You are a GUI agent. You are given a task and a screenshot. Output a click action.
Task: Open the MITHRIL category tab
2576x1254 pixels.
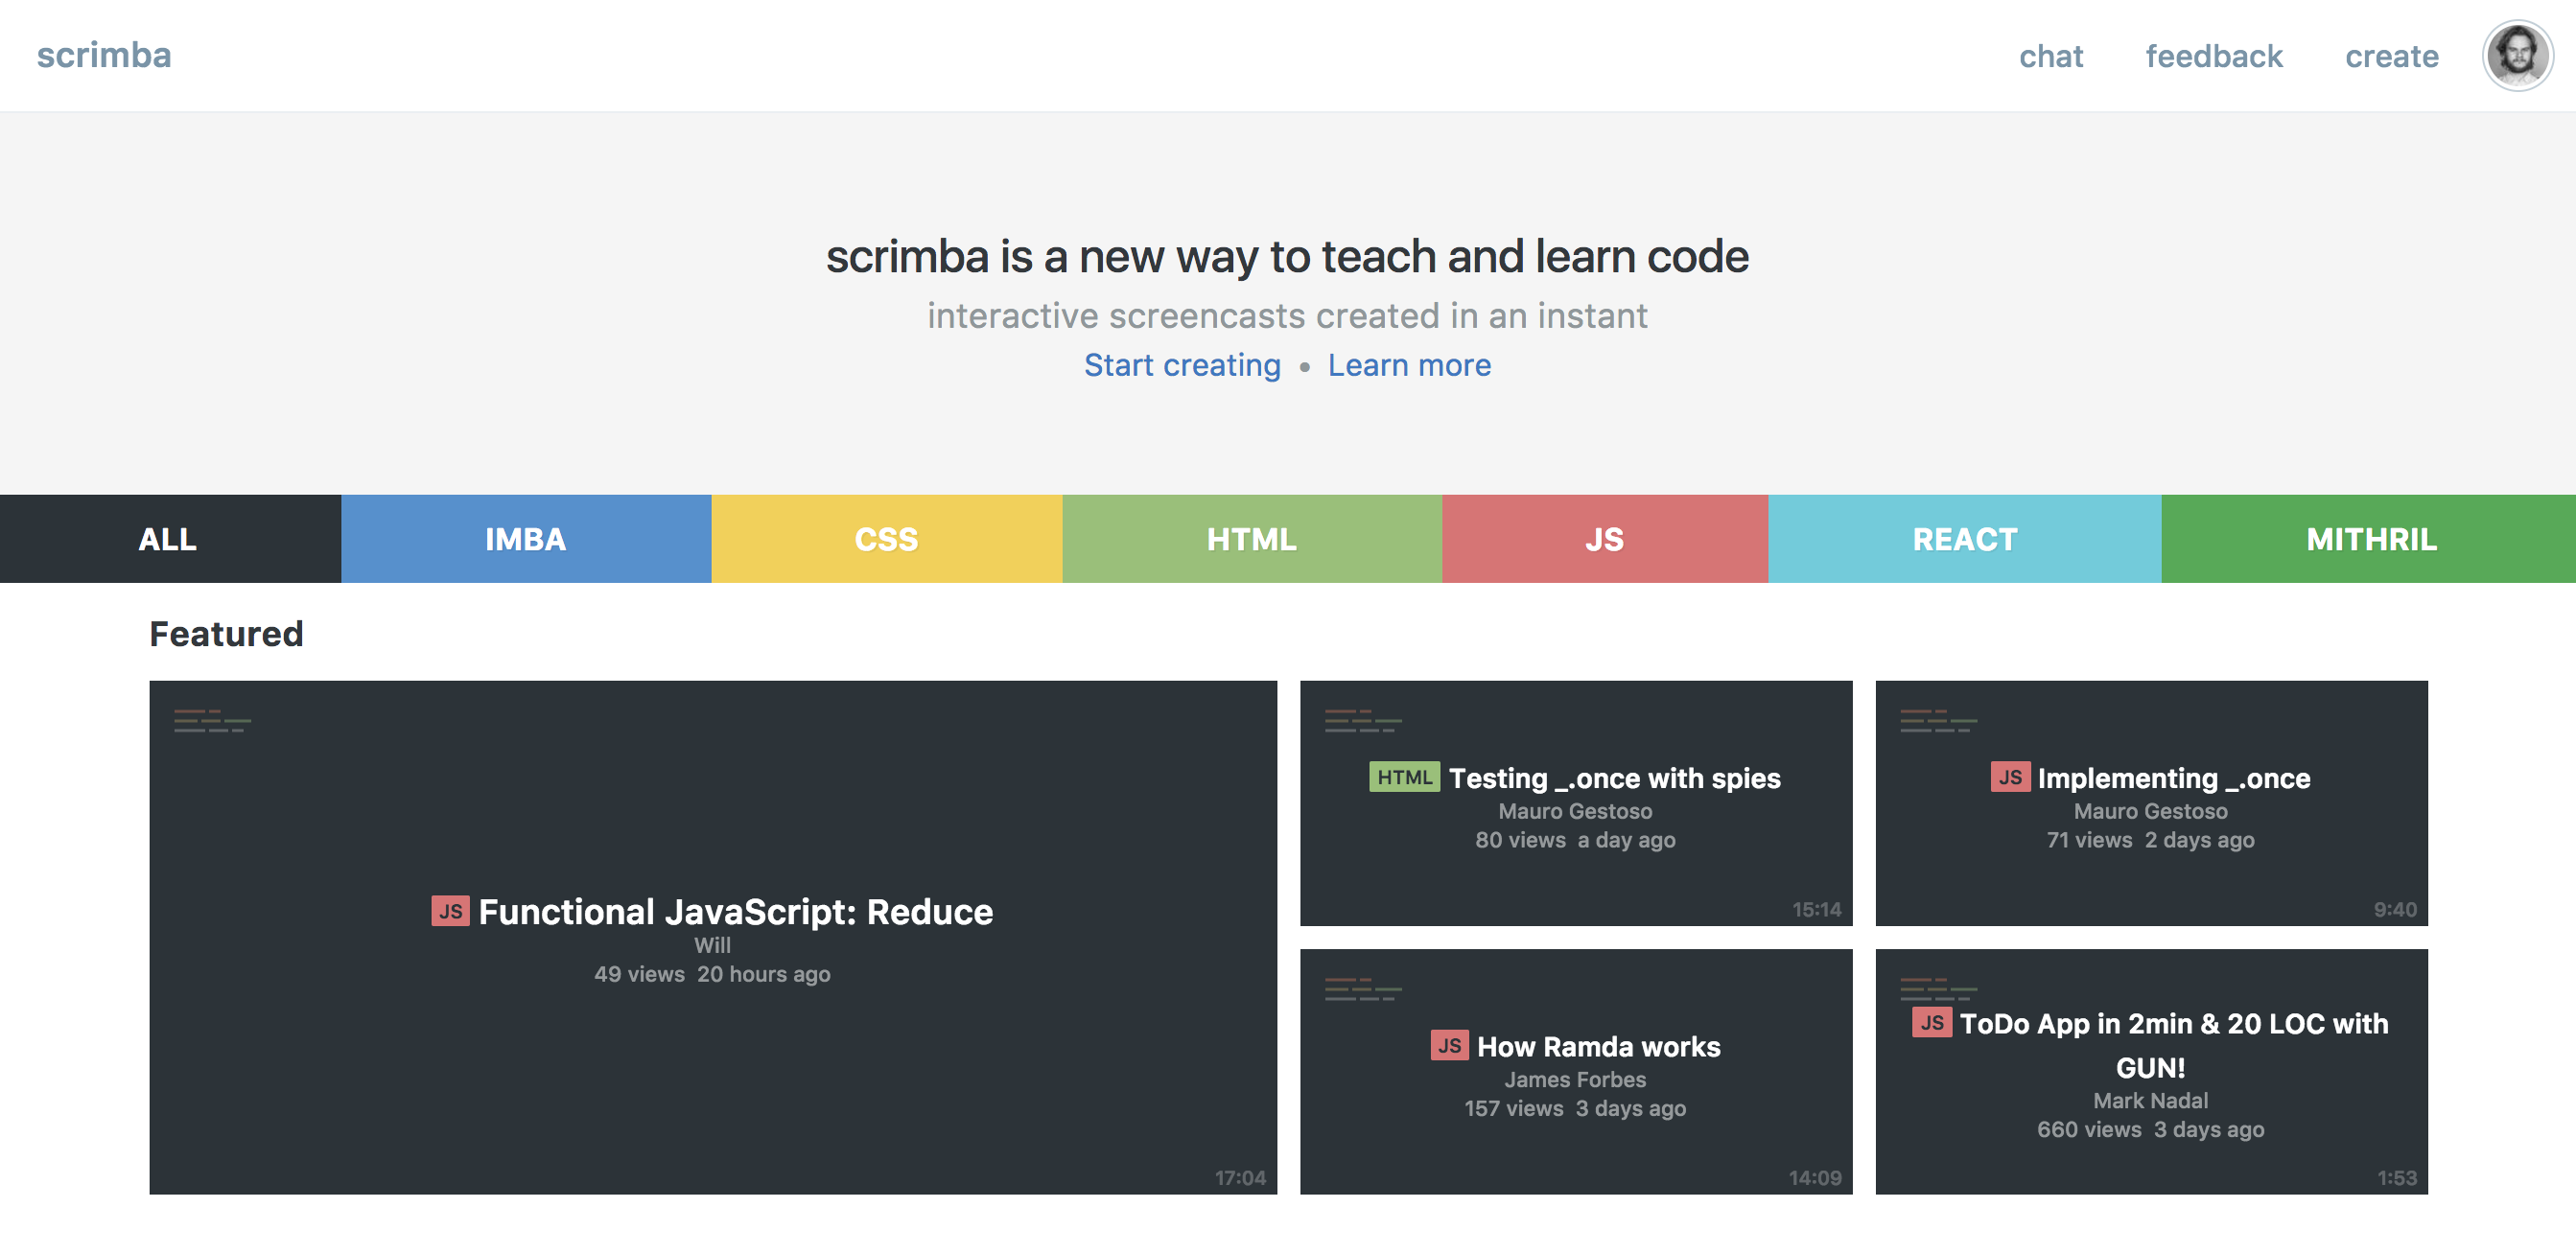(x=2369, y=539)
